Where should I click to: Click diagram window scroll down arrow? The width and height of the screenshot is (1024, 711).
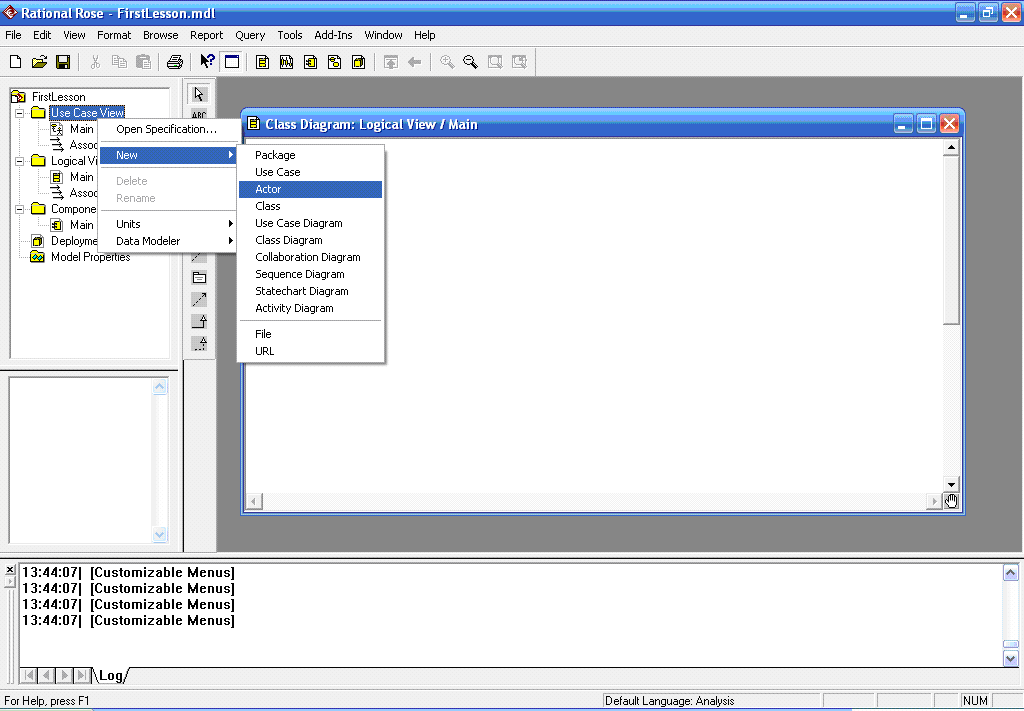(951, 484)
